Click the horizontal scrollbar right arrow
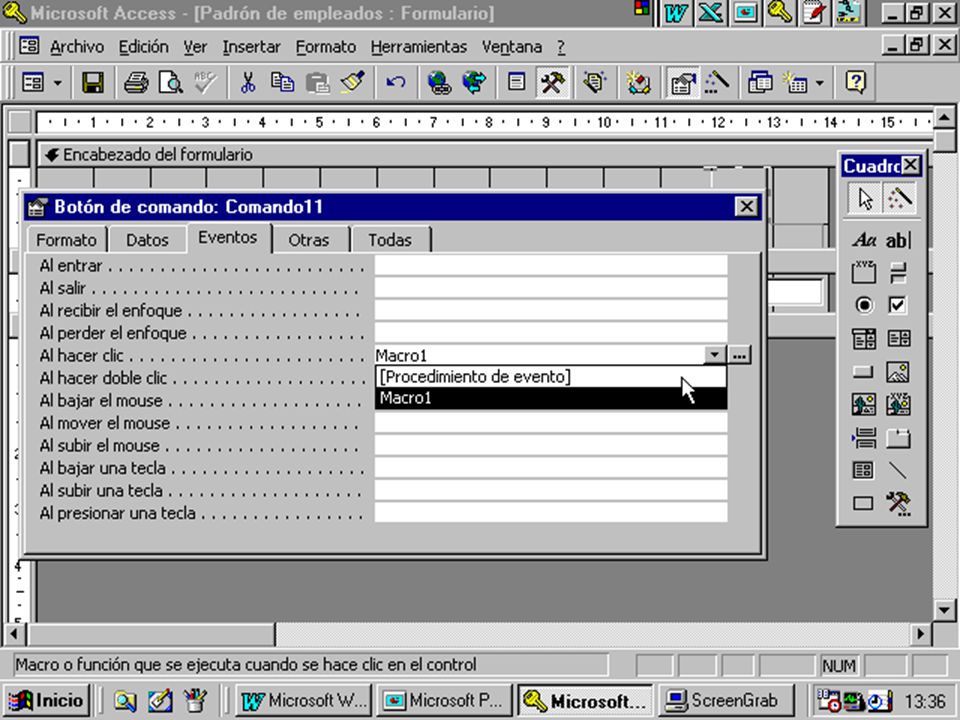The width and height of the screenshot is (960, 720). coord(920,634)
